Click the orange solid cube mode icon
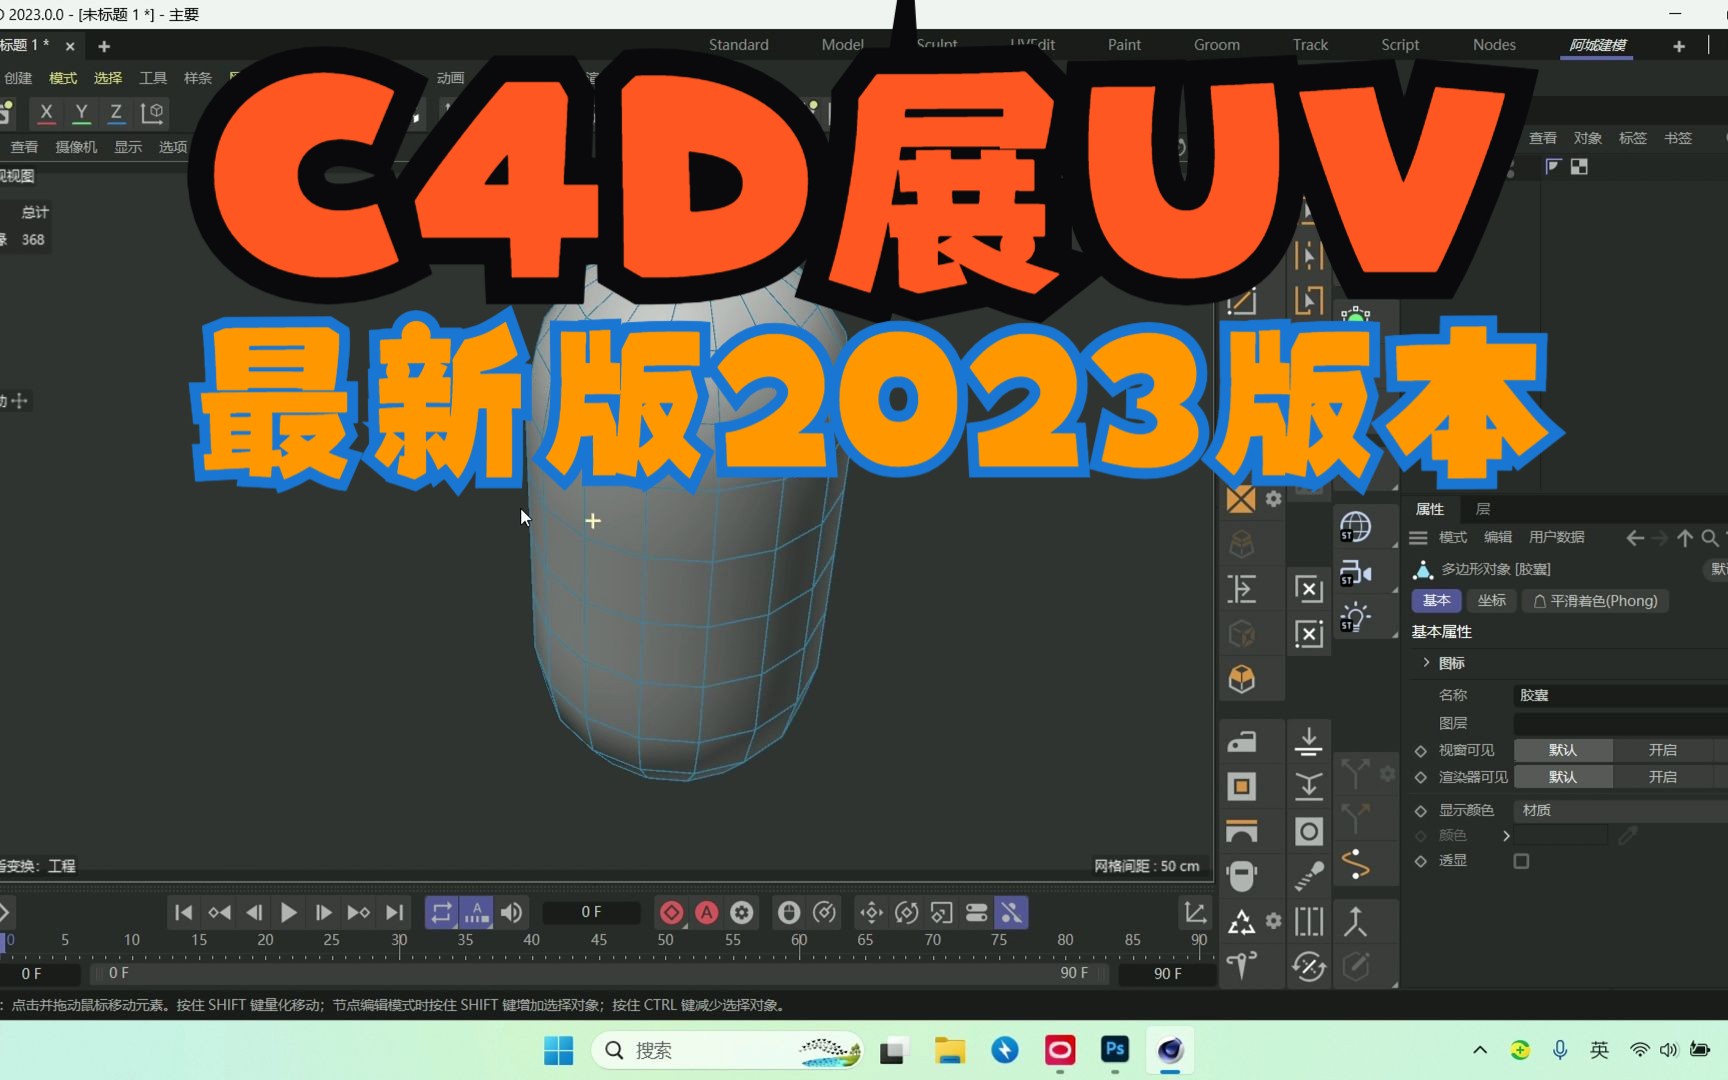Image resolution: width=1728 pixels, height=1080 pixels. [1242, 679]
